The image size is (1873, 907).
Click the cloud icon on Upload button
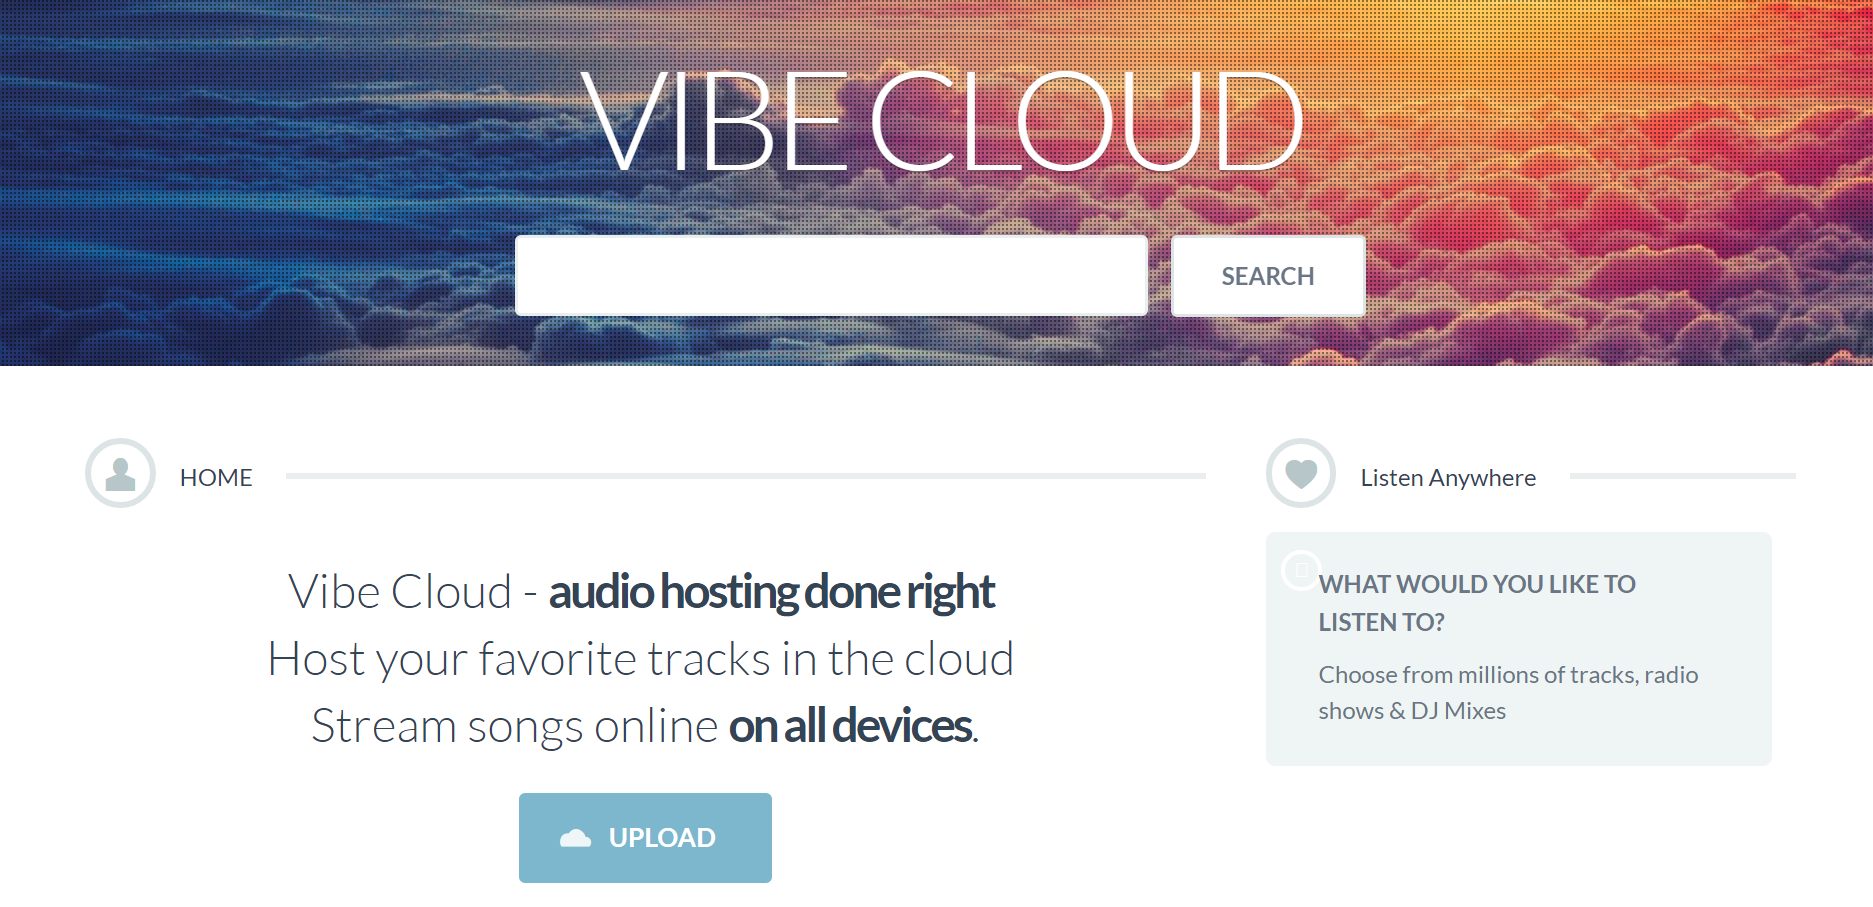(575, 838)
